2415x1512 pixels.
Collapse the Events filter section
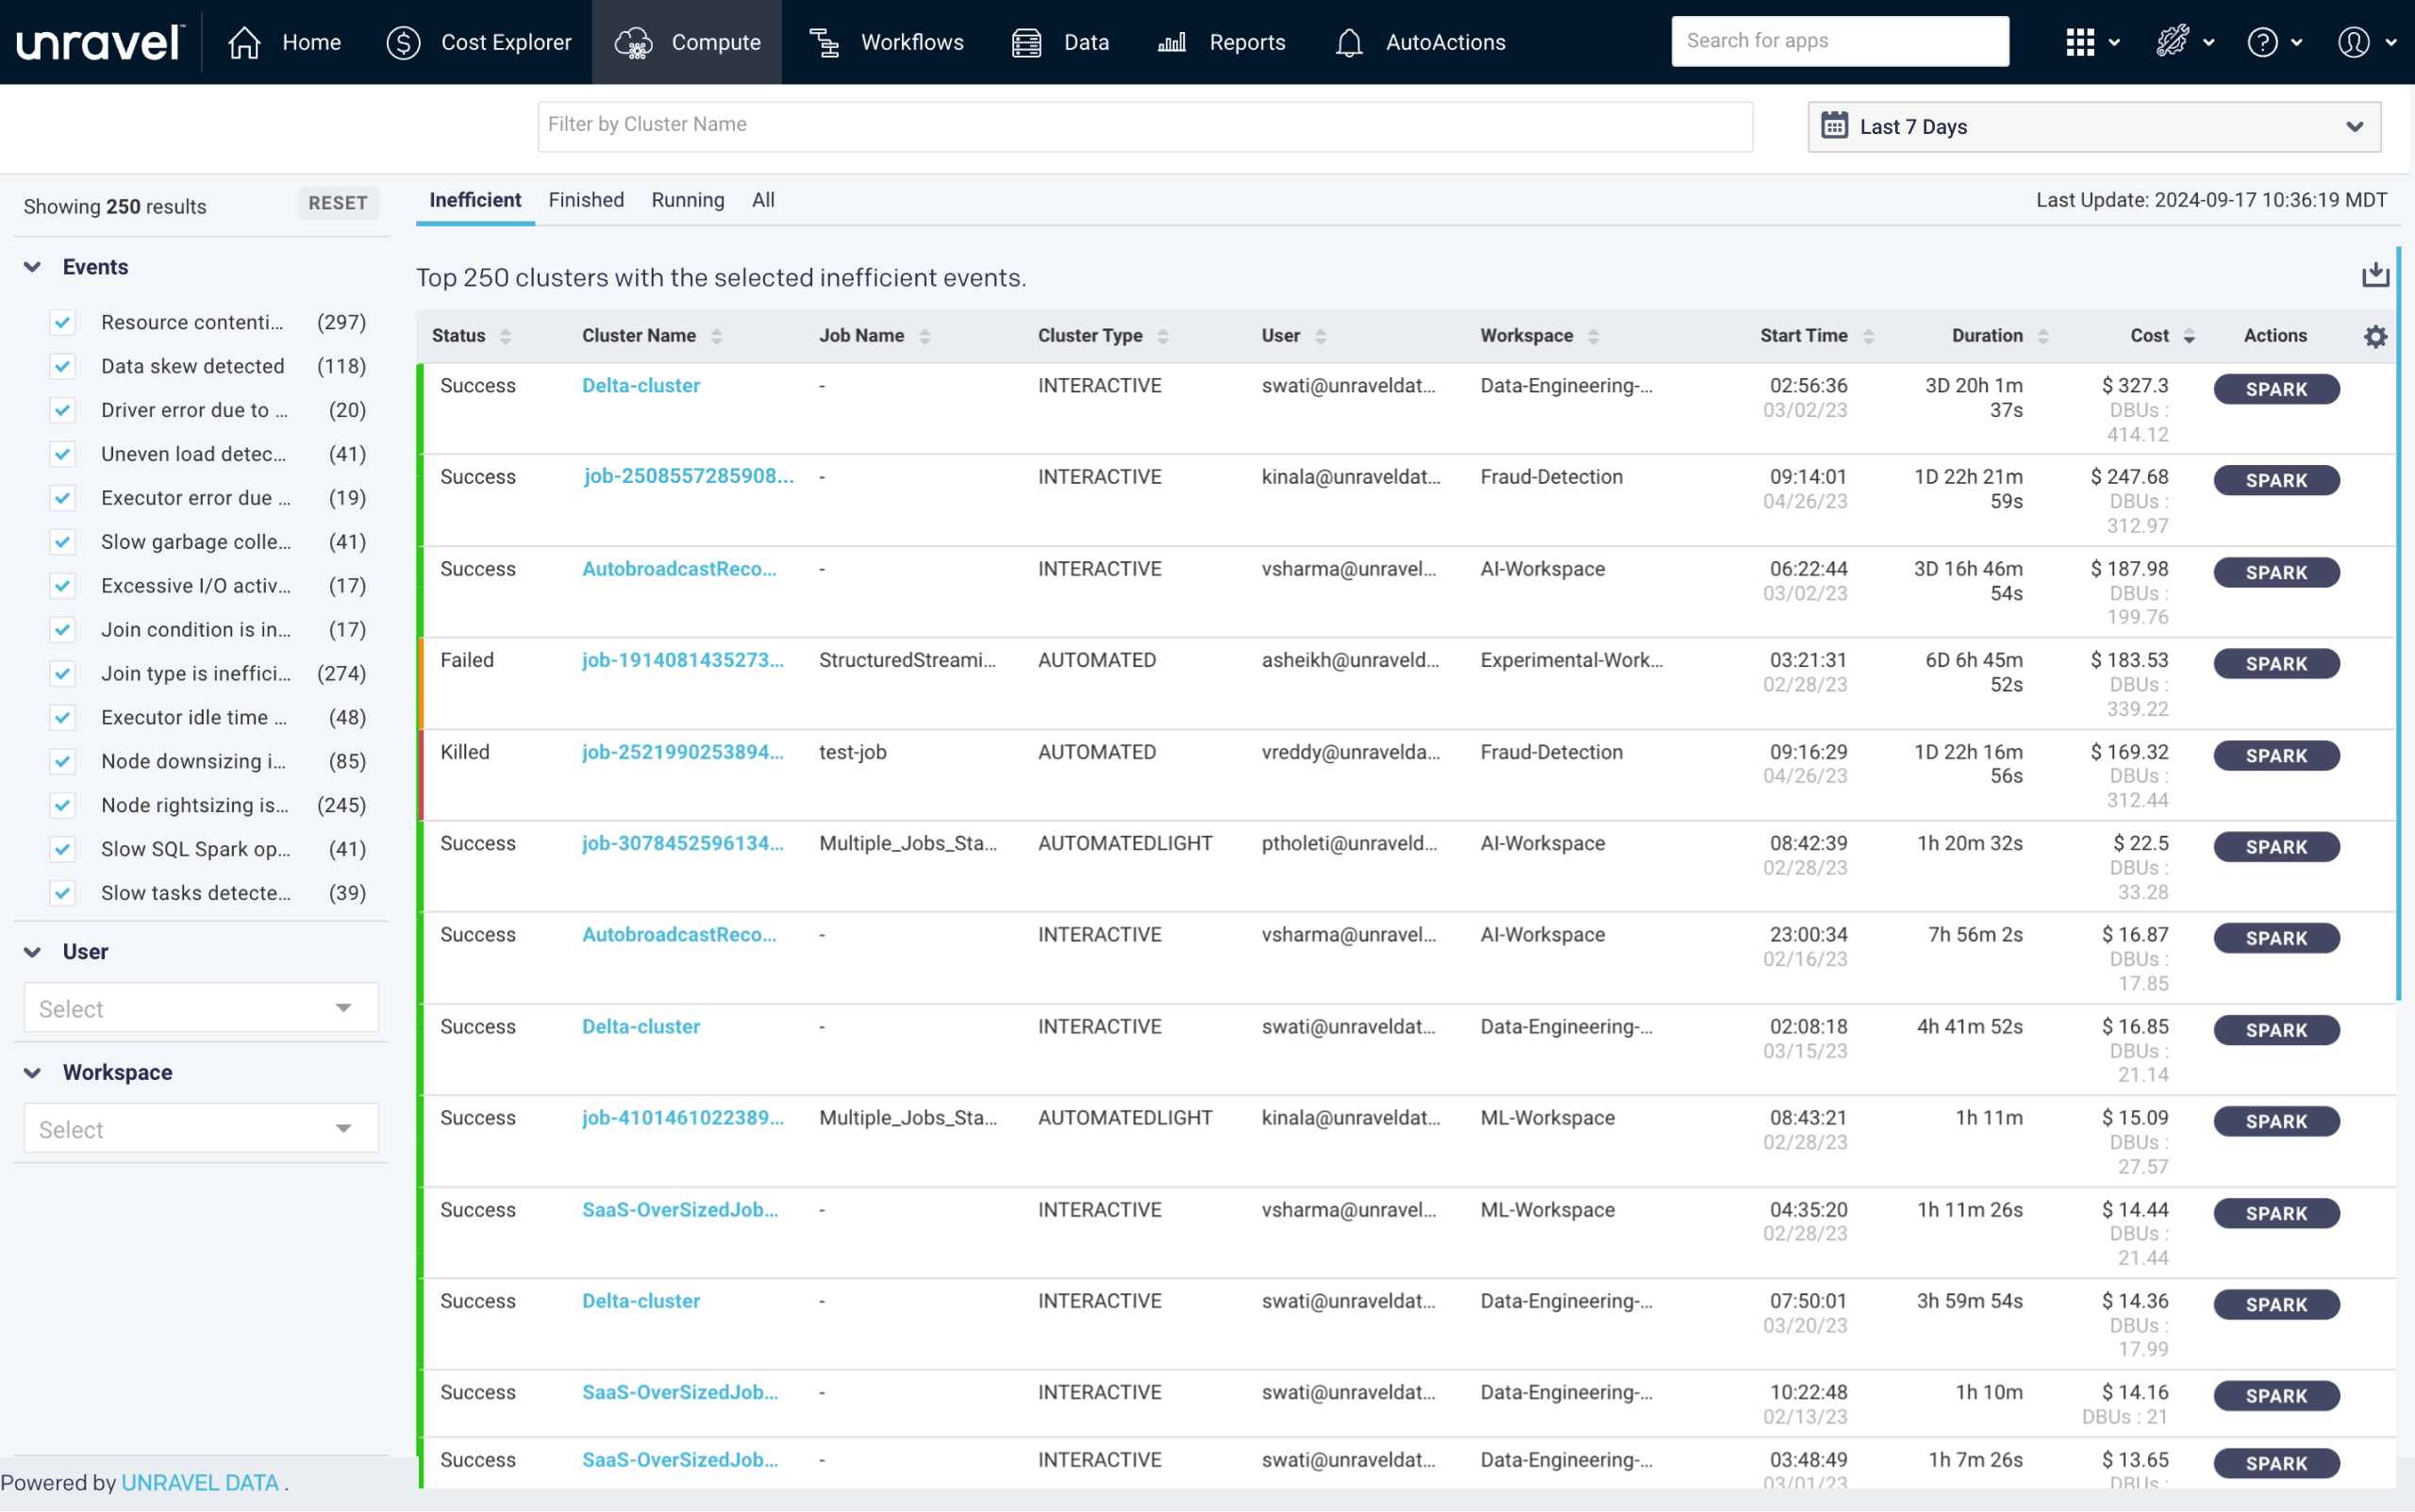click(x=33, y=267)
